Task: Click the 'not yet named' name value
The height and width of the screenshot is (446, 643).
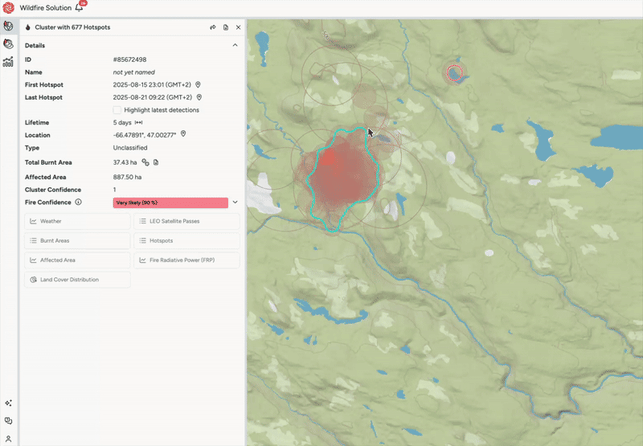Action: pyautogui.click(x=134, y=72)
